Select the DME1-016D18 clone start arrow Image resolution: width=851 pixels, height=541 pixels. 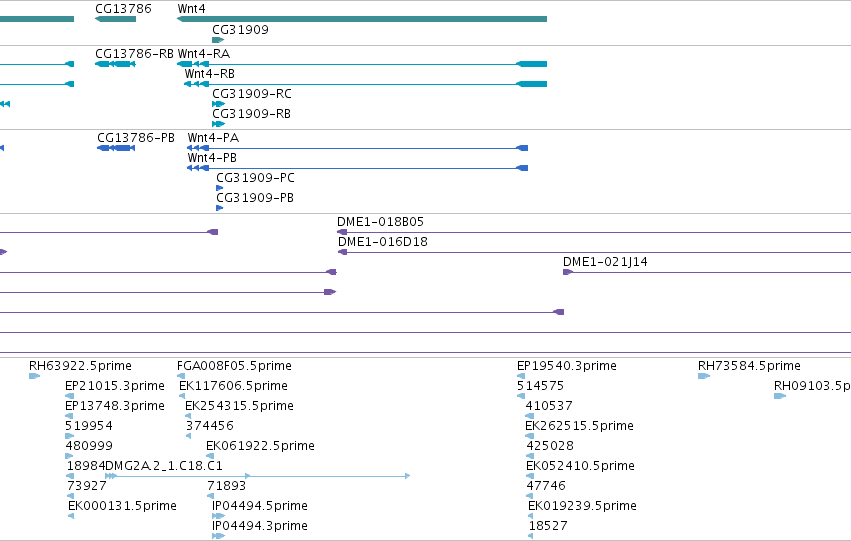[342, 252]
